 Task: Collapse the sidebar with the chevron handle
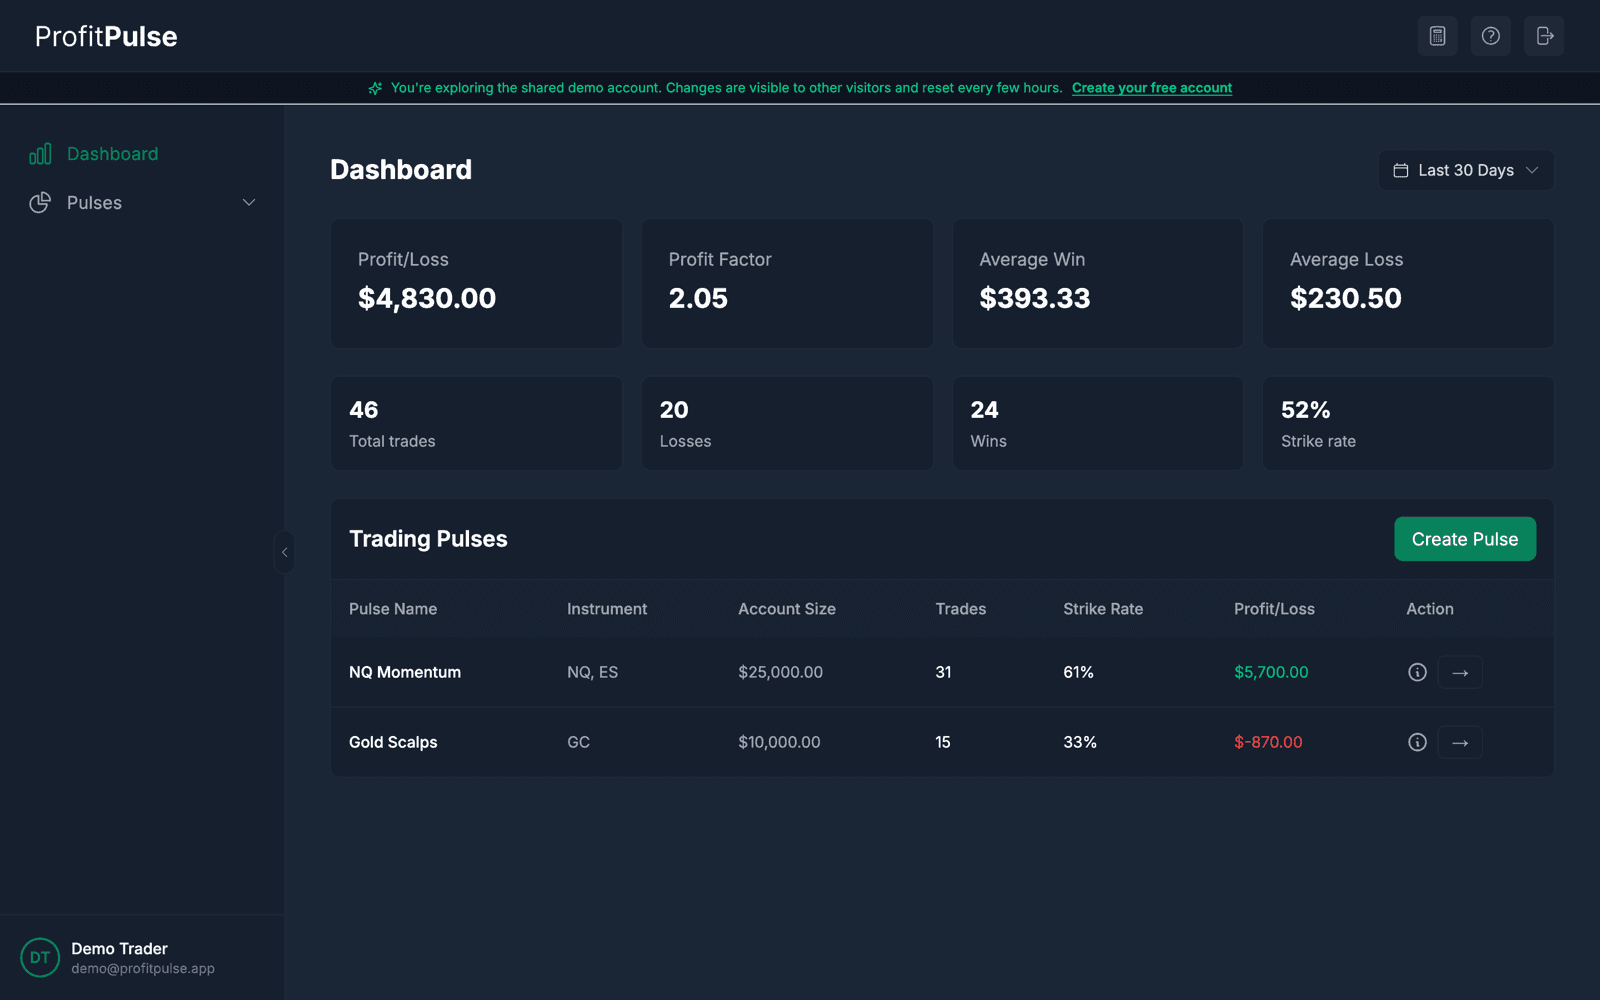pos(284,552)
